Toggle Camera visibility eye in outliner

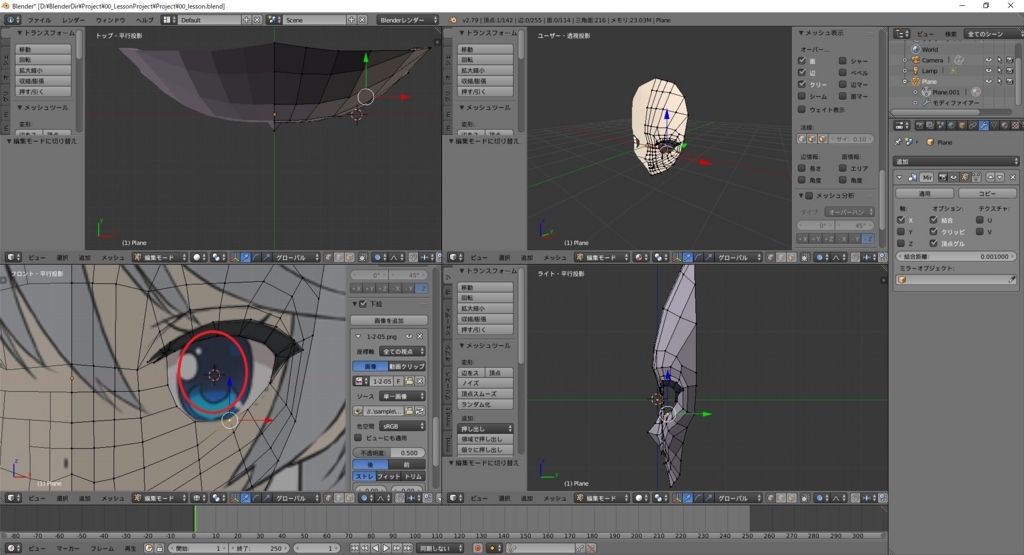click(988, 60)
